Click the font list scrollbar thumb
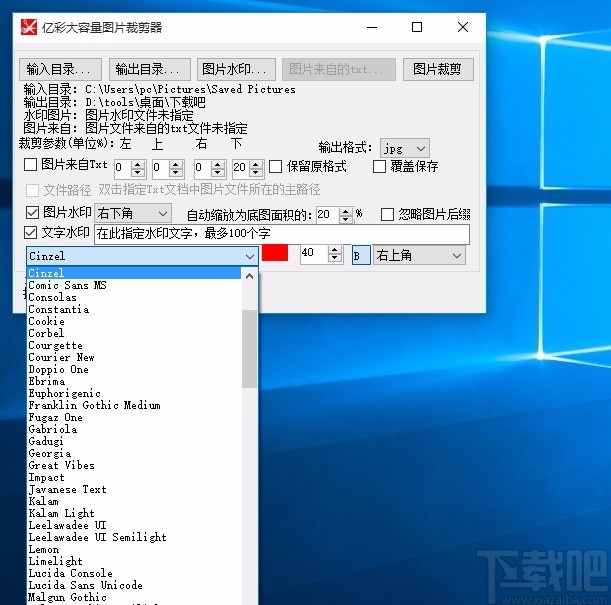The height and width of the screenshot is (605, 611). [249, 349]
